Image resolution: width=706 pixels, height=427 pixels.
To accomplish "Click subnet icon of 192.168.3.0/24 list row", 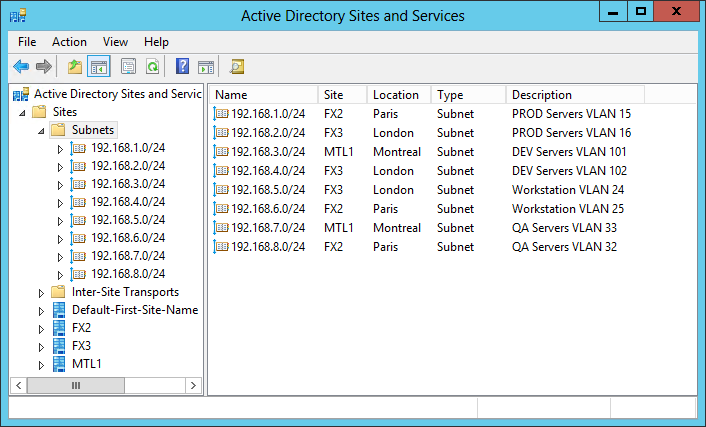I will [221, 152].
